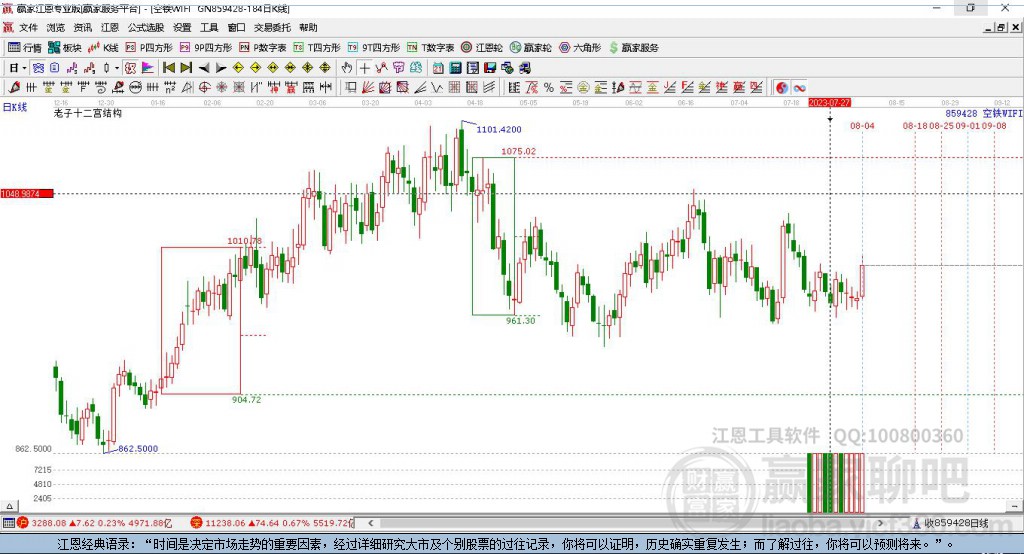Open the T四方形 time square tool
Viewport: 1024px width, 554px height.
point(317,48)
